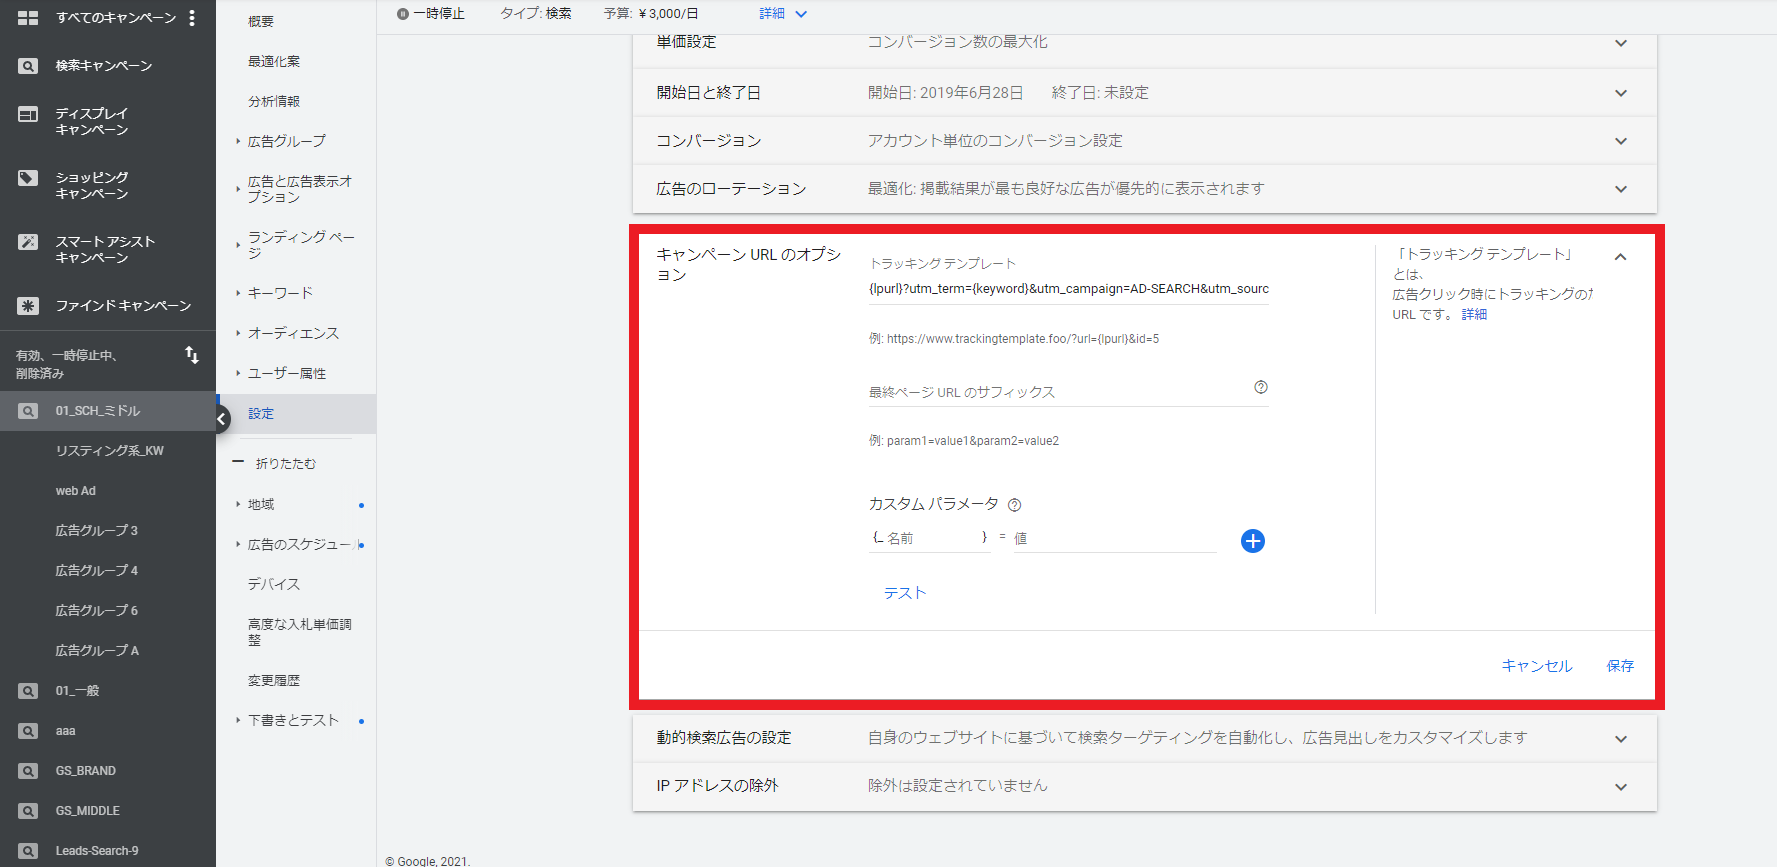
Task: Expand the 広告のローテーション row
Action: coord(1621,189)
